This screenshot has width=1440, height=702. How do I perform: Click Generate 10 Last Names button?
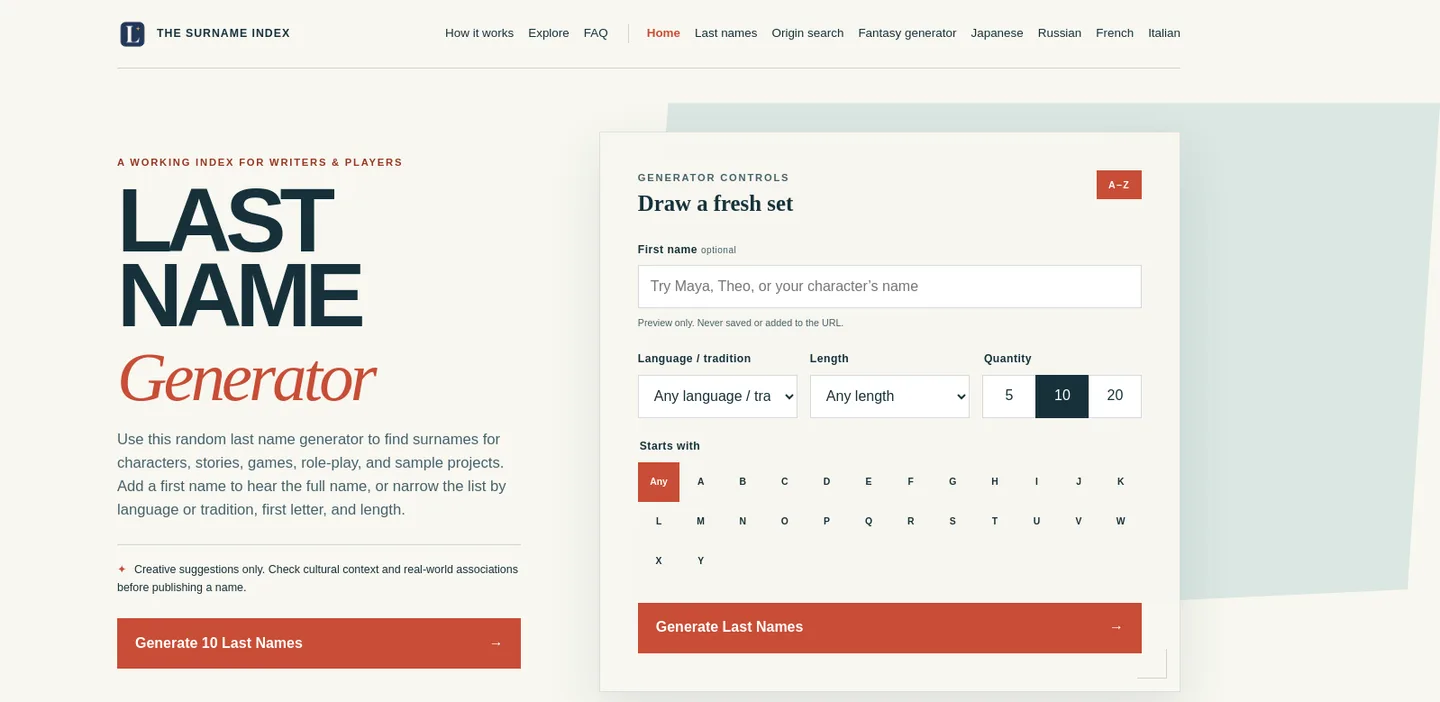coord(319,643)
